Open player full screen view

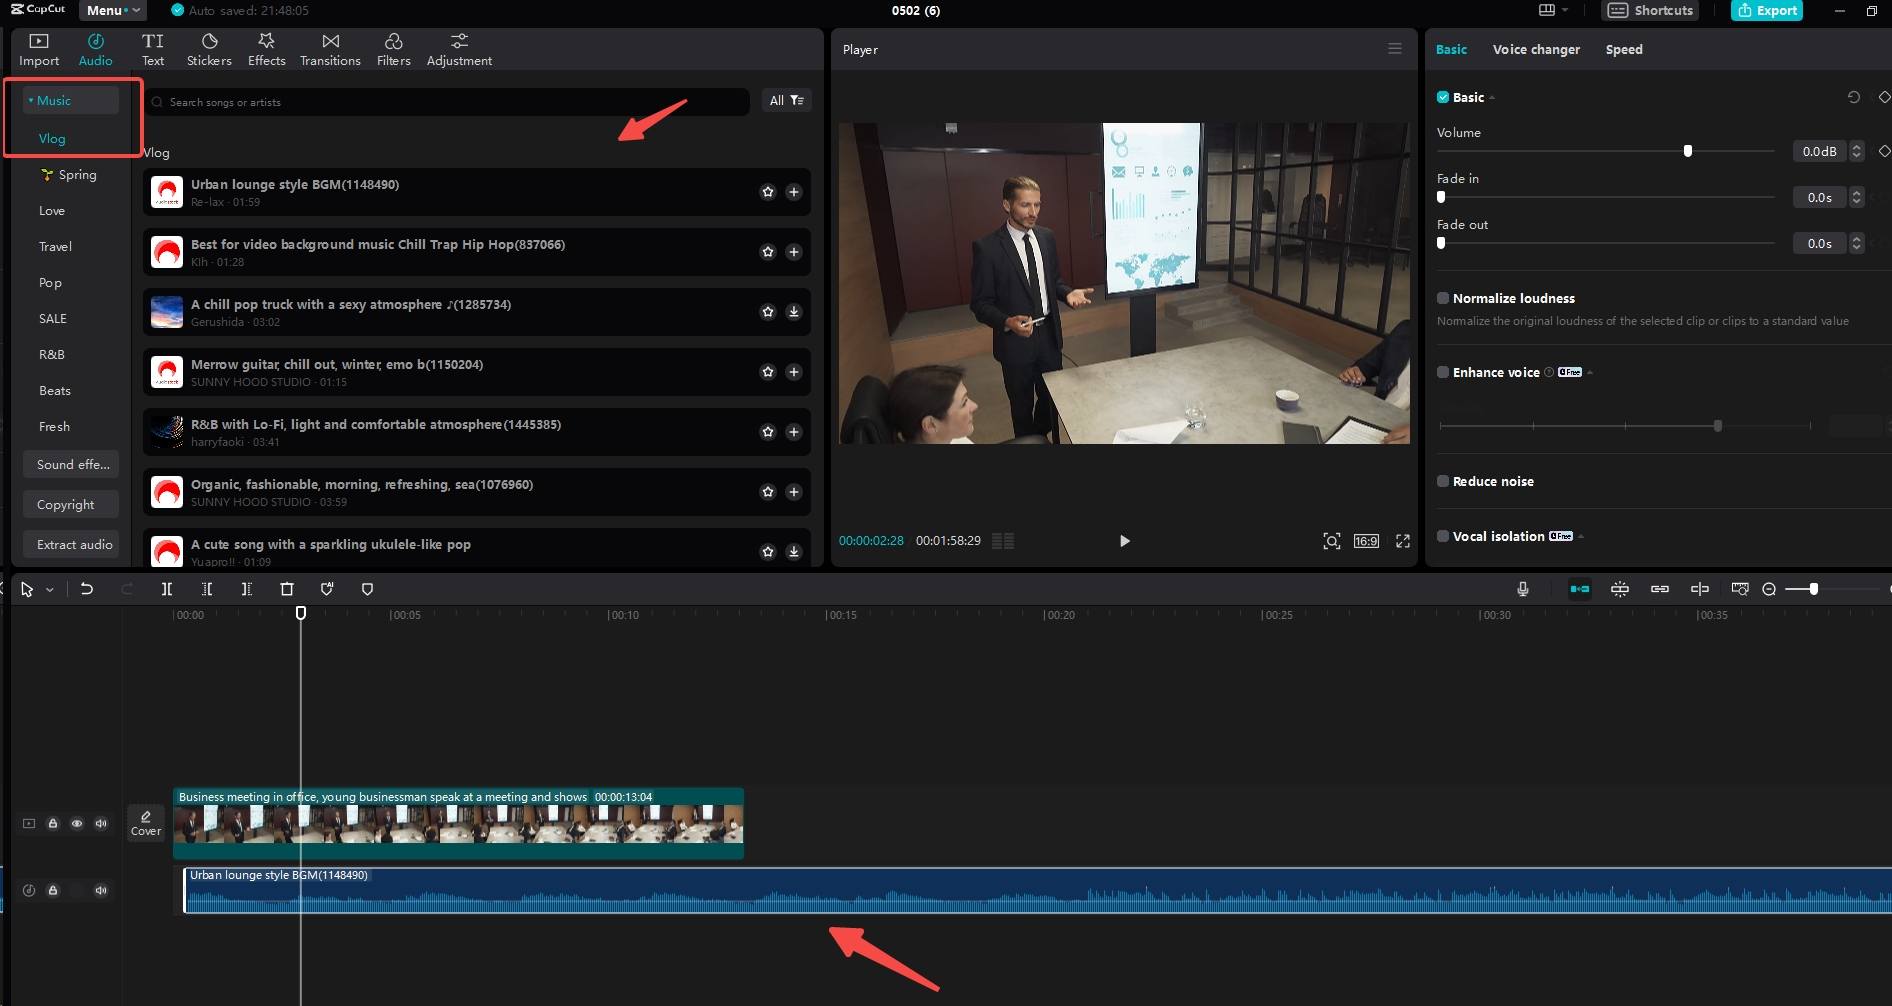coord(1403,541)
